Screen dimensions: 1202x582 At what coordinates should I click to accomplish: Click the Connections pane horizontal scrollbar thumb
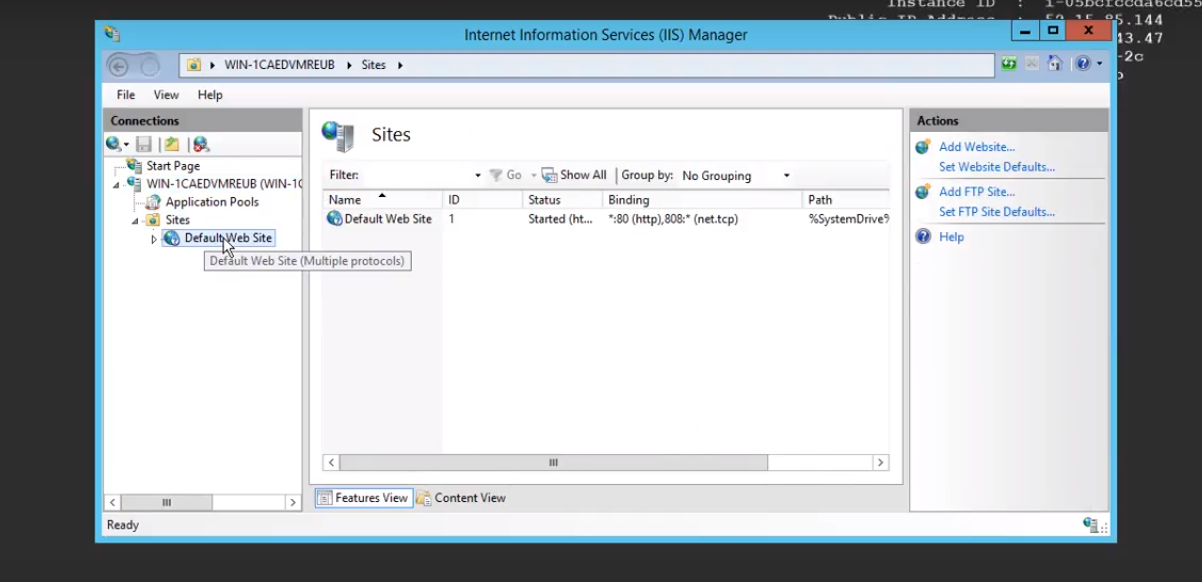167,503
